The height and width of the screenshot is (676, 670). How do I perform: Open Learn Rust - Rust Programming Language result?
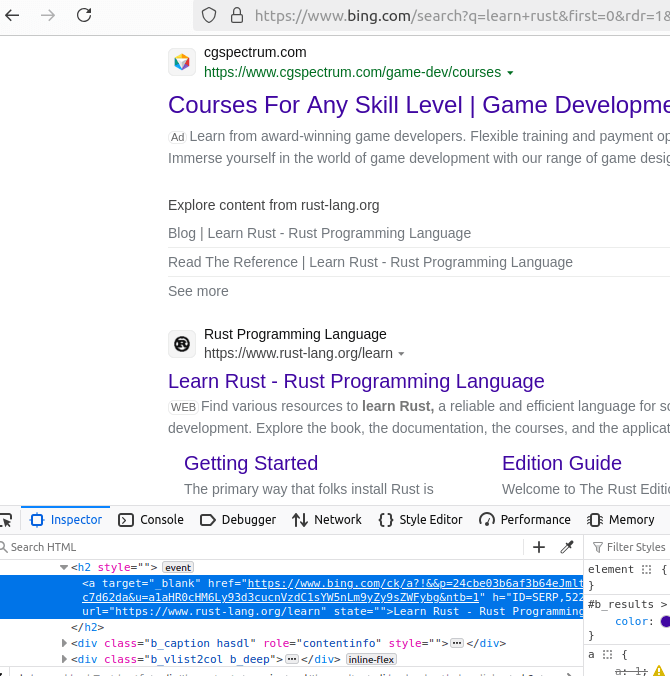(356, 381)
